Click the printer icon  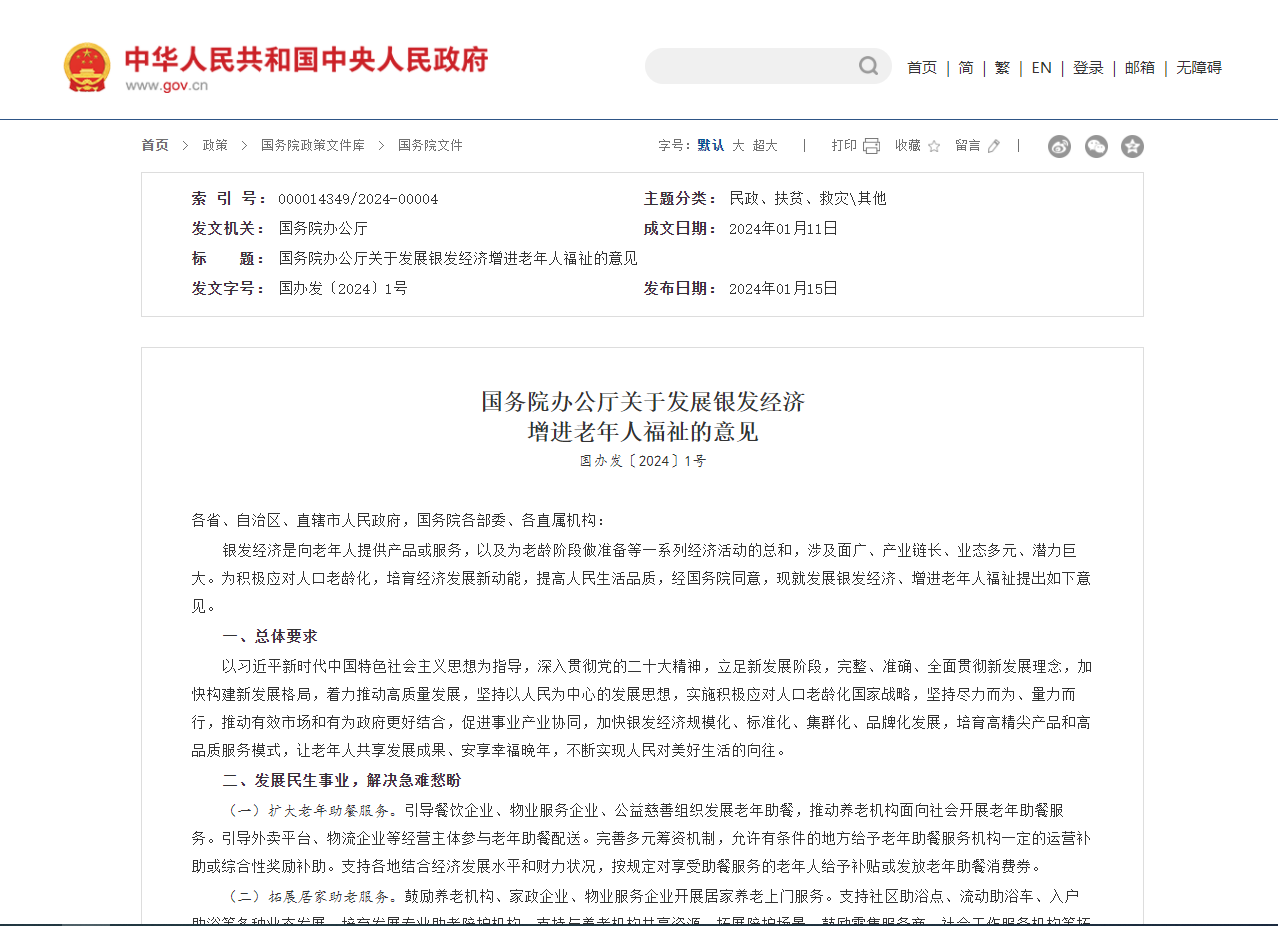871,146
